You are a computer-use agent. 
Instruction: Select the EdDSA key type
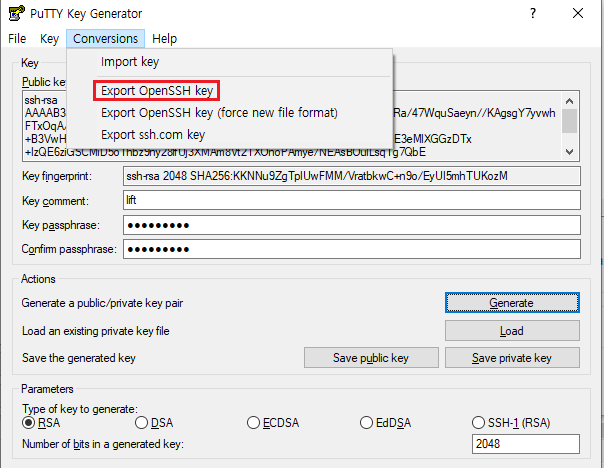(x=386, y=423)
